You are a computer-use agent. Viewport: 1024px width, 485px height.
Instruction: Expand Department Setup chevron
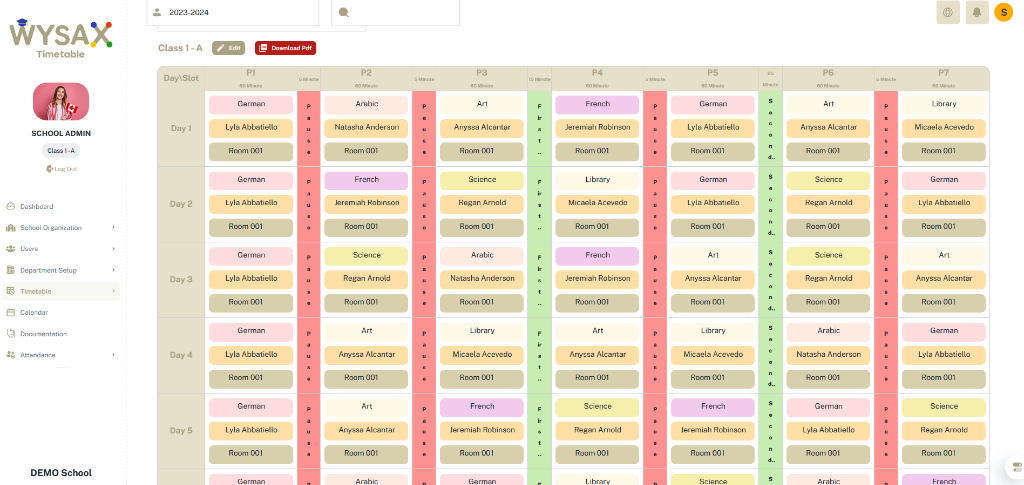(113, 270)
